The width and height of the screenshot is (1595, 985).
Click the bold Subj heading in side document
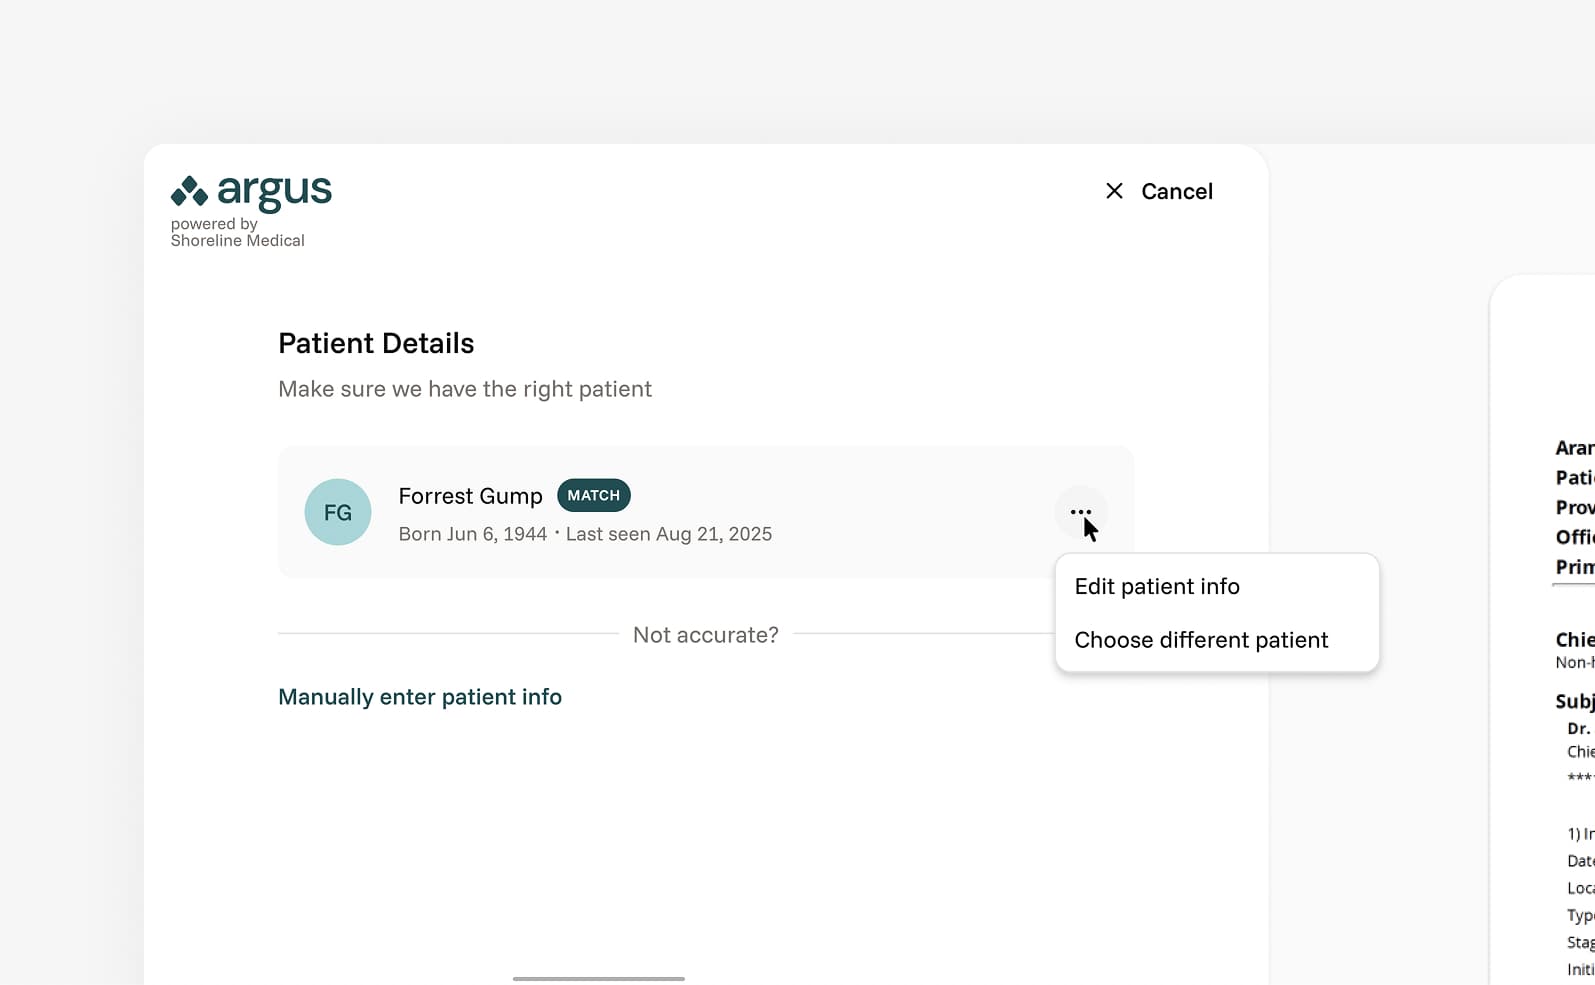pyautogui.click(x=1575, y=701)
